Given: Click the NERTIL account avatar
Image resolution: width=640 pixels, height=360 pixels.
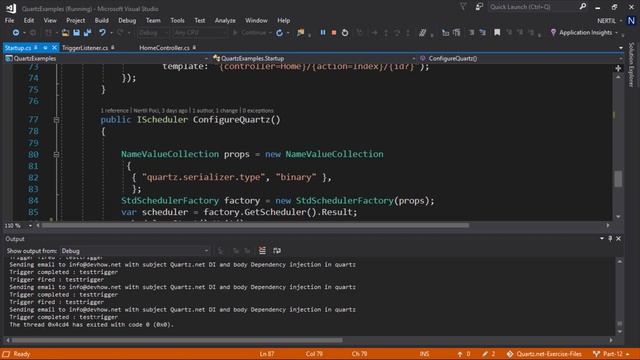Looking at the screenshot, I should click(631, 20).
